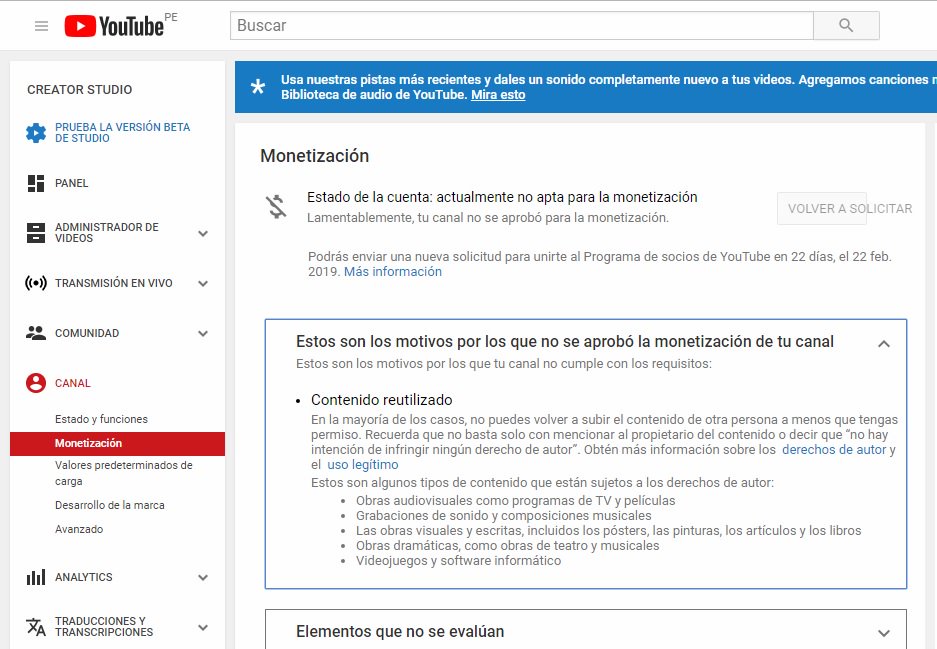Select Traducciones y transcripciones menu item
The height and width of the screenshot is (649, 937).
point(104,626)
